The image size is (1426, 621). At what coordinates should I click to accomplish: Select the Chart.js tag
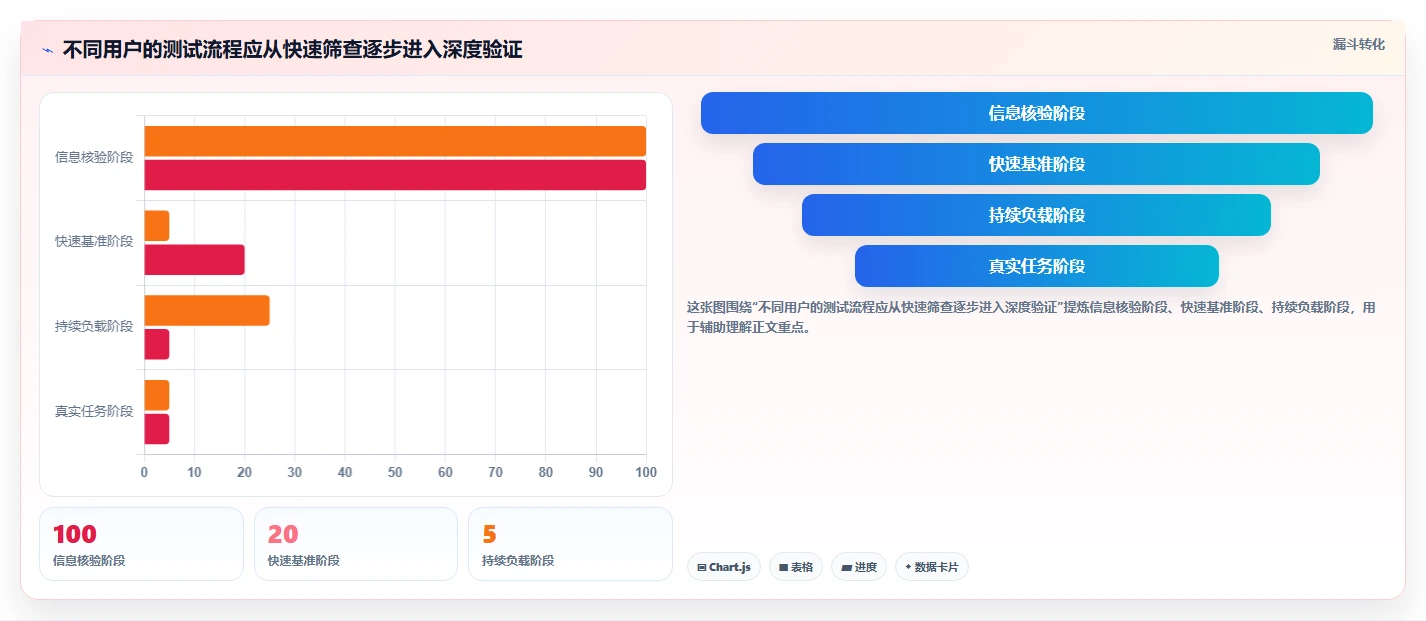[724, 567]
